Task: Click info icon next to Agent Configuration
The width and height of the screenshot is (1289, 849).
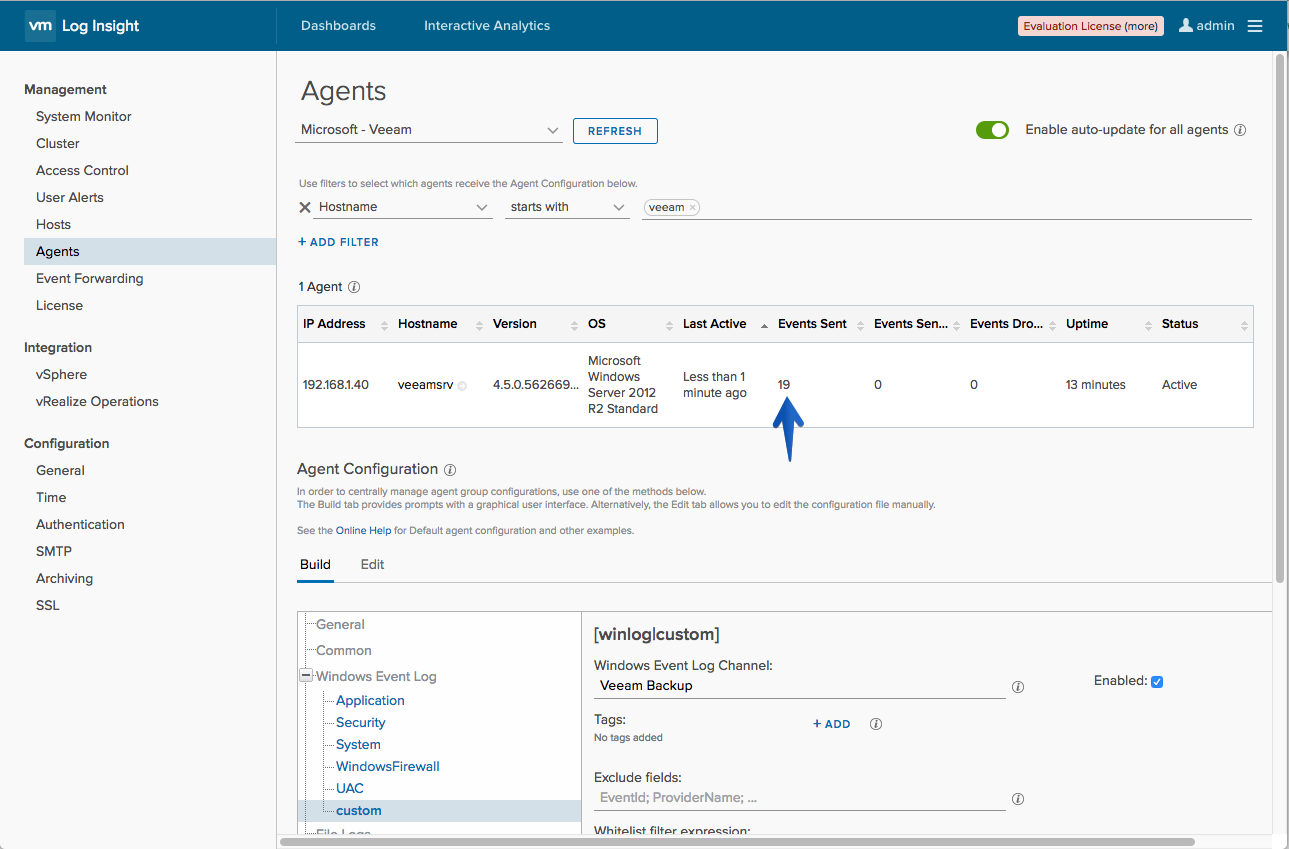Action: [450, 469]
